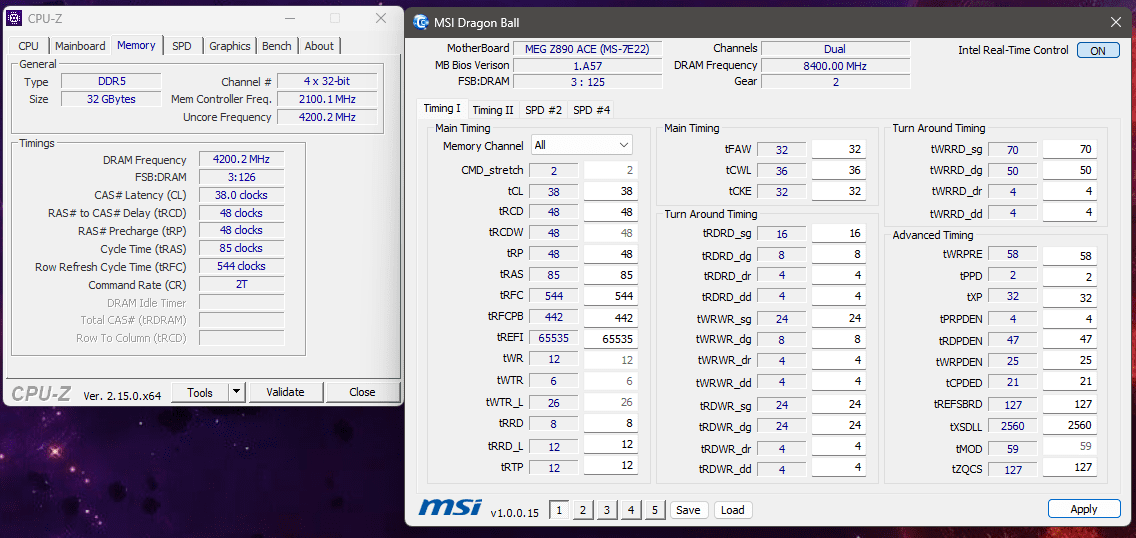This screenshot has width=1136, height=538.
Task: Click the tREFSBRD editable value field
Action: 1069,404
